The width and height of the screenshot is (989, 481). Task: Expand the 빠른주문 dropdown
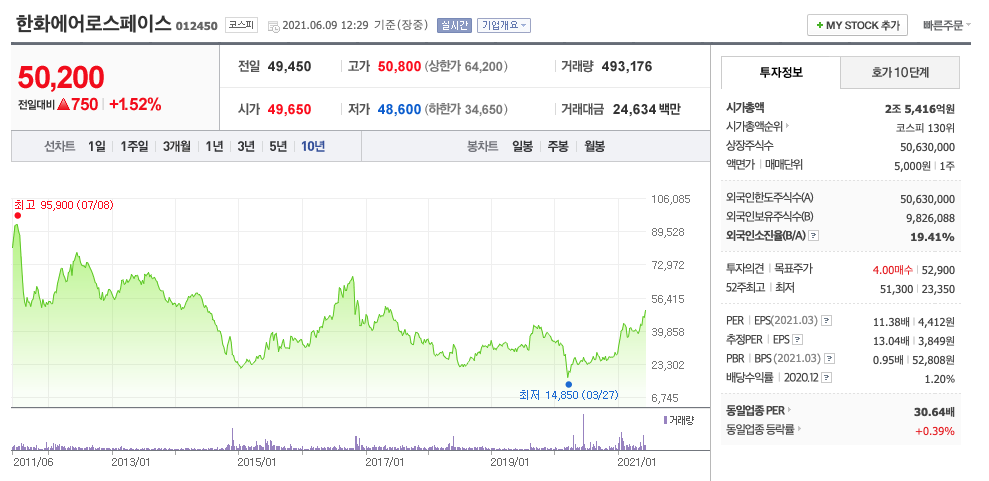tap(946, 25)
